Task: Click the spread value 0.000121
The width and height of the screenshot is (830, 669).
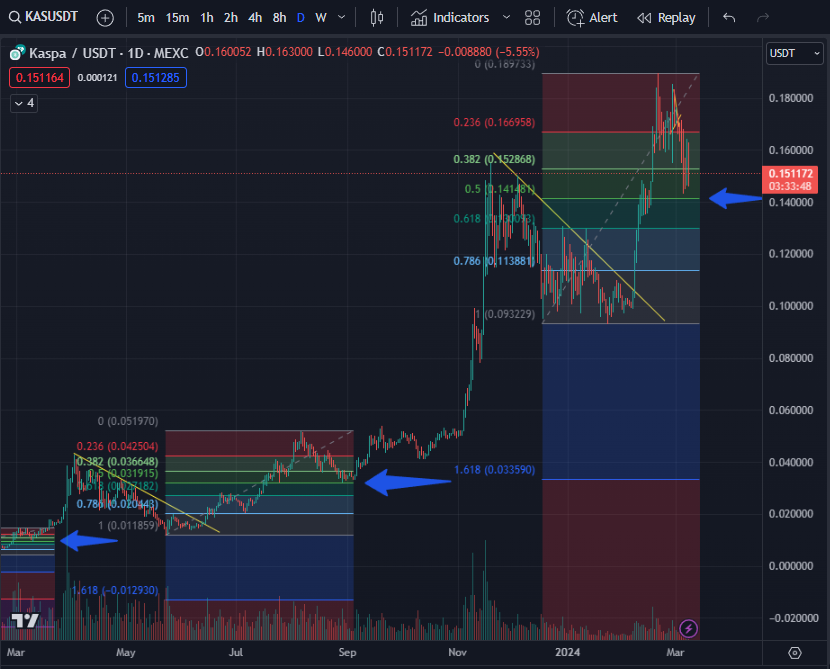Action: tap(97, 78)
